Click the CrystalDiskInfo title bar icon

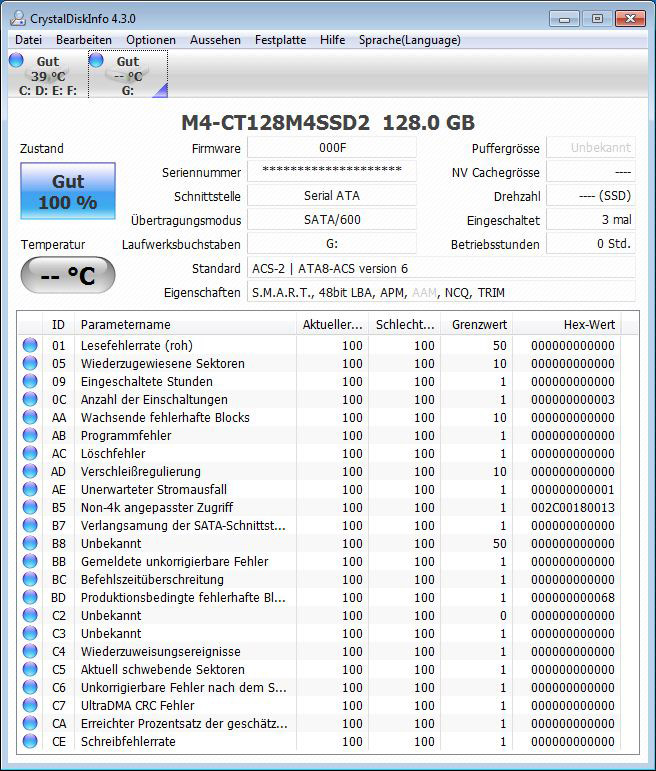click(x=18, y=18)
